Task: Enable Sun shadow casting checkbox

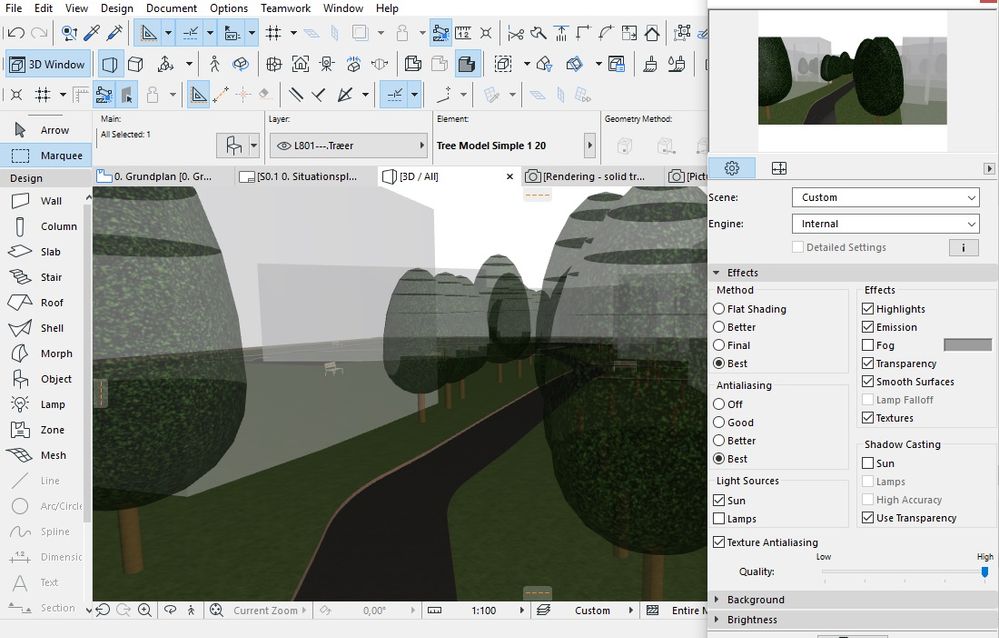Action: (x=868, y=464)
